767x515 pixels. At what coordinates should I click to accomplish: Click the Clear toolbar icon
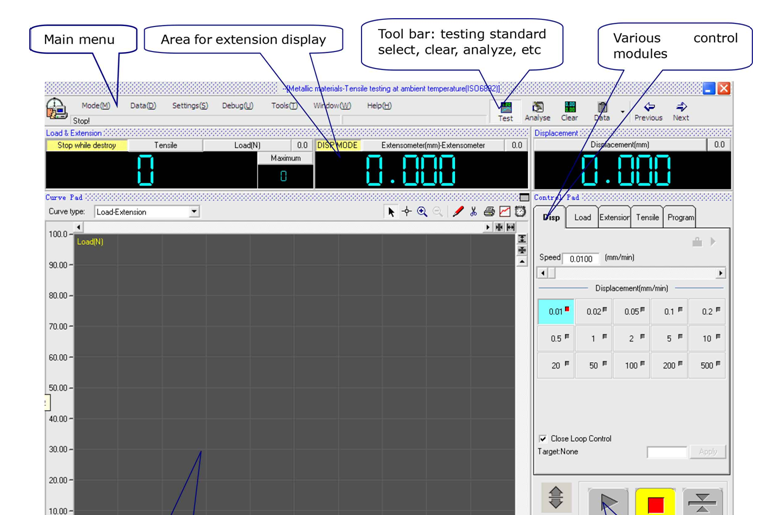tap(569, 110)
